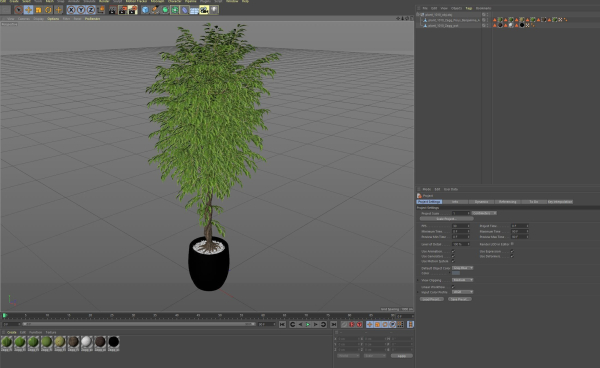This screenshot has width=600, height=368.
Task: Switch to the Info tab
Action: (455, 202)
